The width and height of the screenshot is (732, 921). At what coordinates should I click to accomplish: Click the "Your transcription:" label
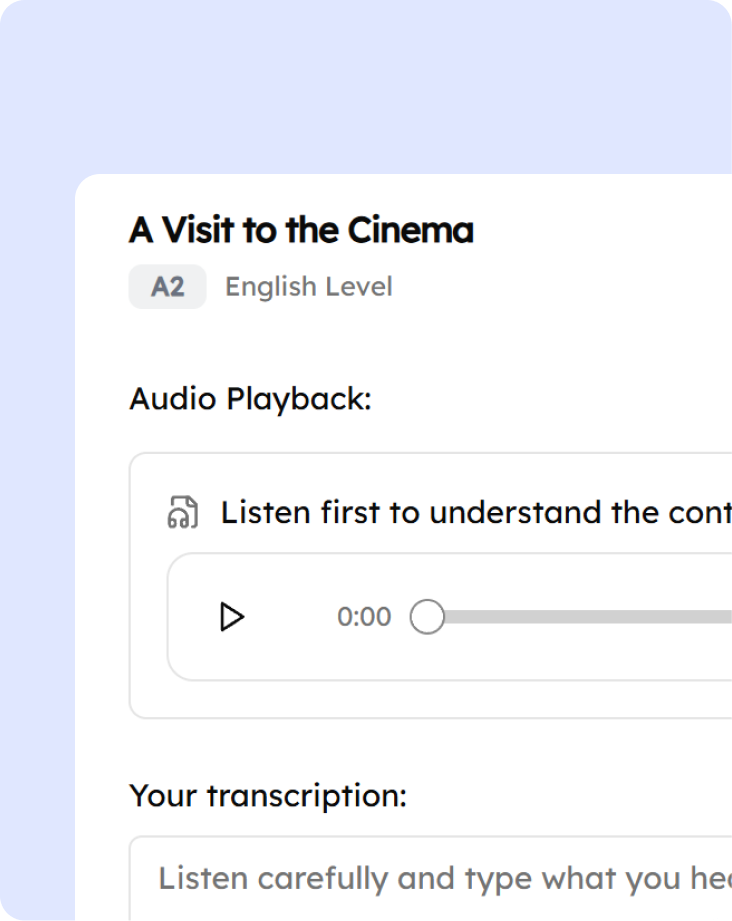point(268,796)
